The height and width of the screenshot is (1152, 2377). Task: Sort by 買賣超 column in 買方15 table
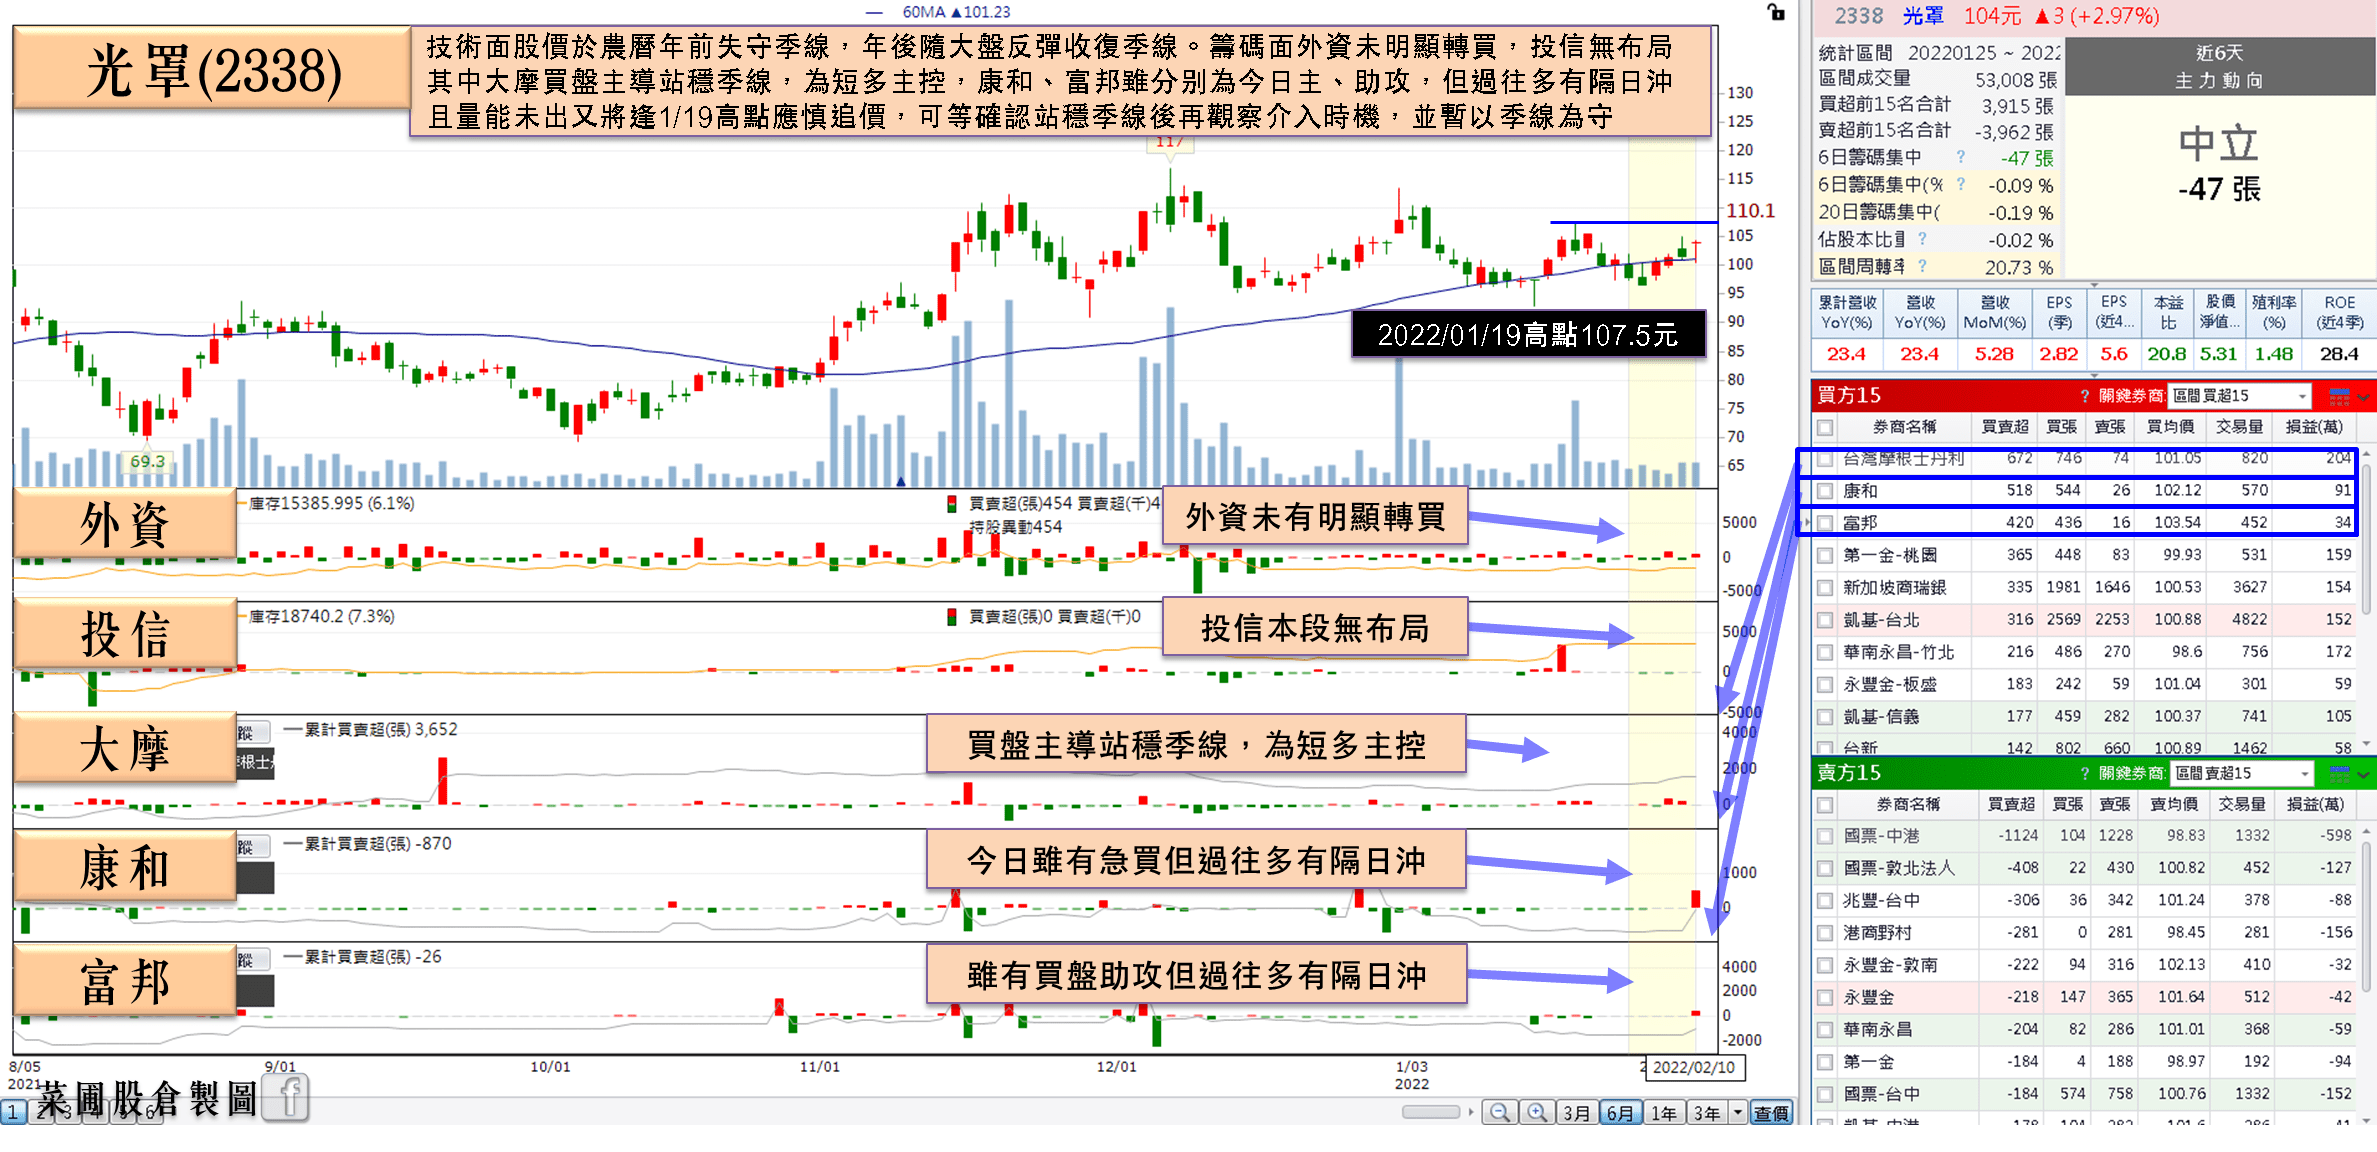[x=2005, y=427]
